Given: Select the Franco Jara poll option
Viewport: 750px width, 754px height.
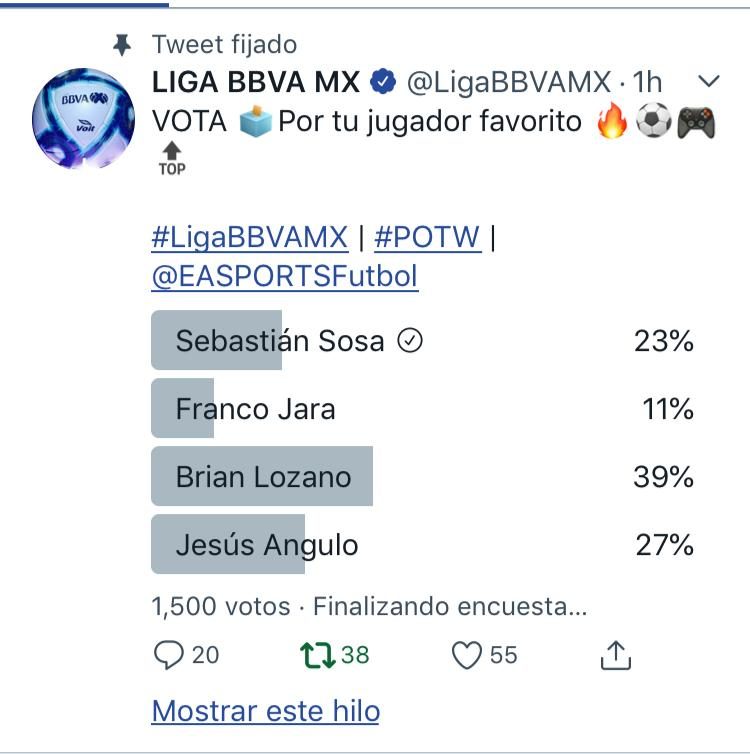Looking at the screenshot, I should (x=423, y=408).
